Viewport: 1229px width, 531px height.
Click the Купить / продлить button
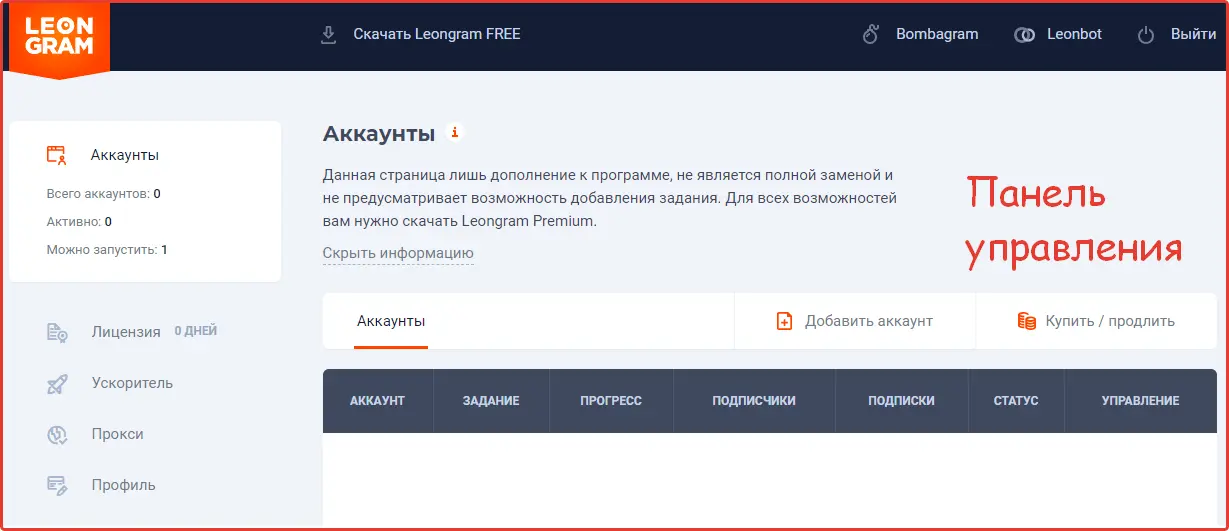[1096, 321]
